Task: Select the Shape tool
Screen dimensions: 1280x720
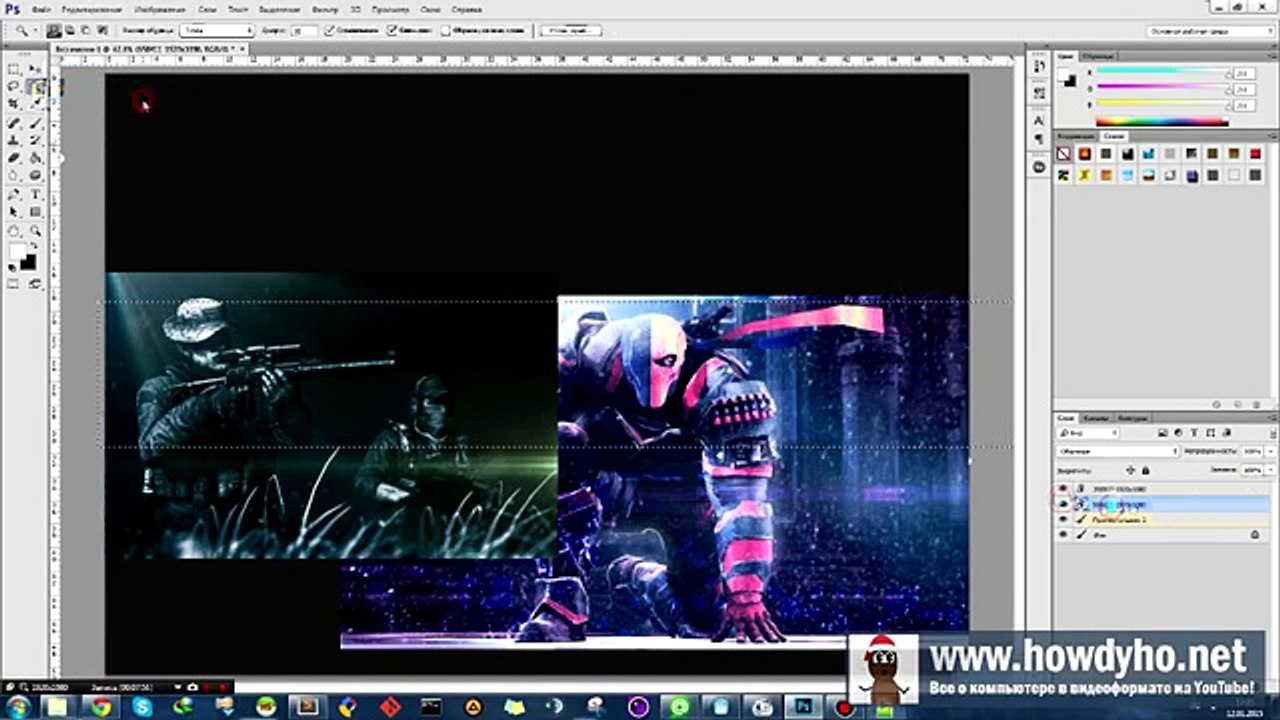Action: coord(35,212)
